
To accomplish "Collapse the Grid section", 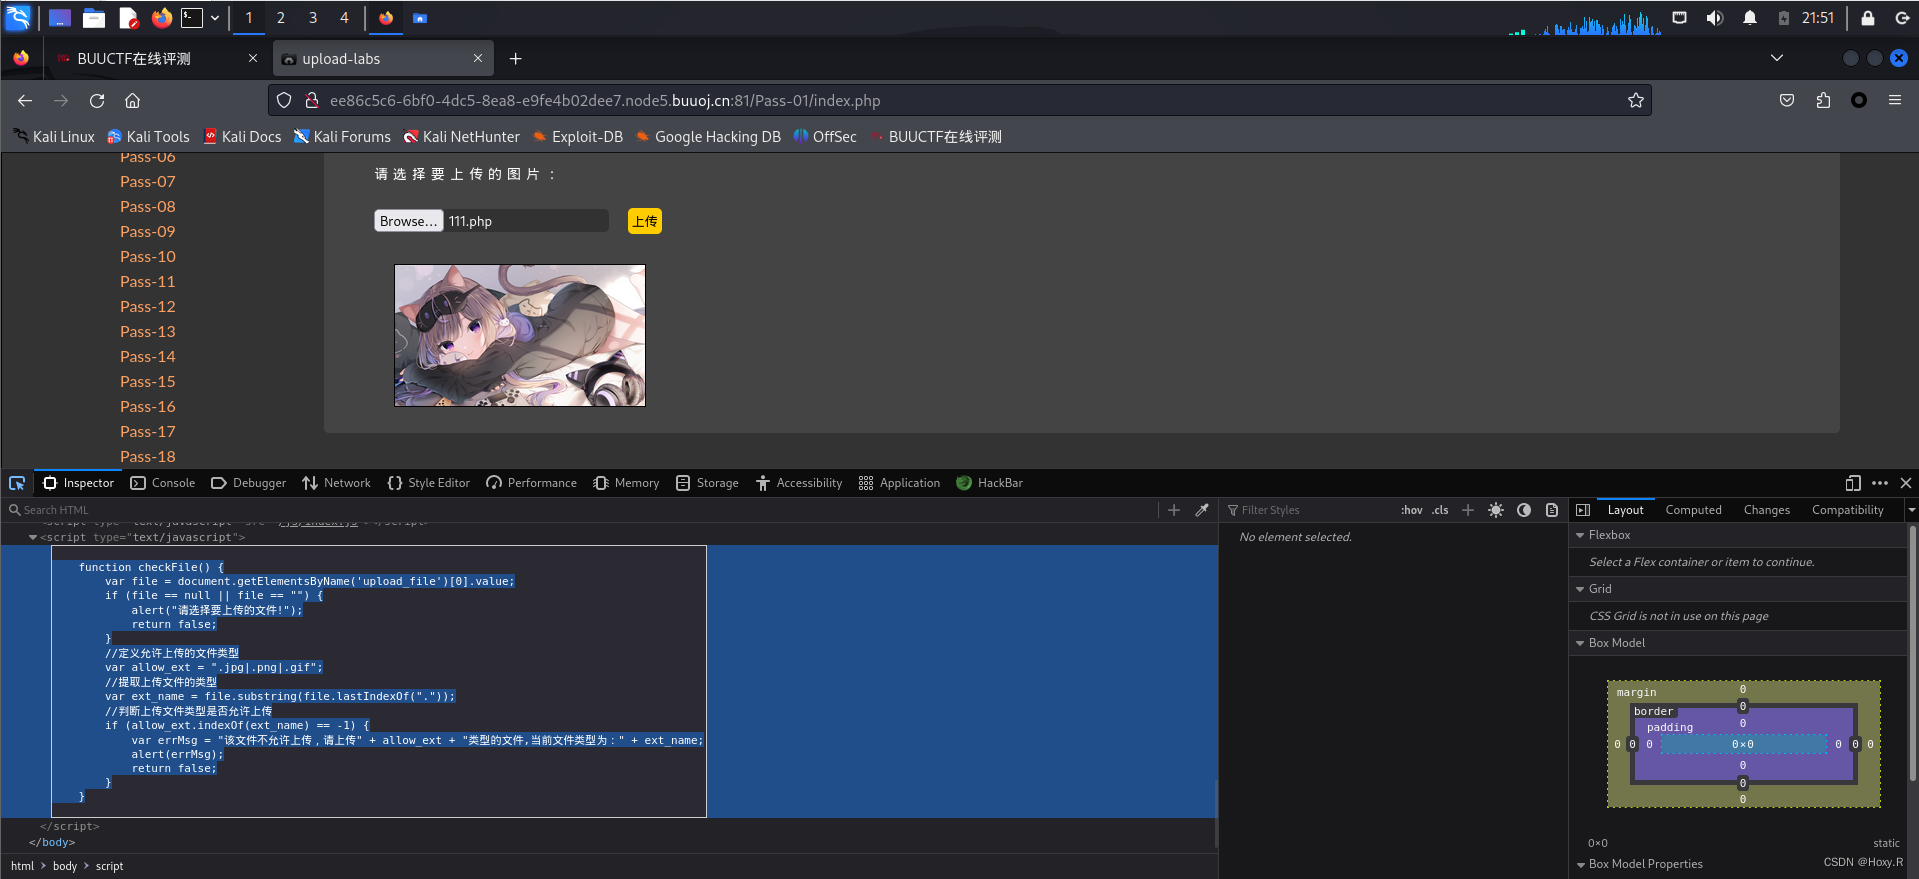I will coord(1580,589).
